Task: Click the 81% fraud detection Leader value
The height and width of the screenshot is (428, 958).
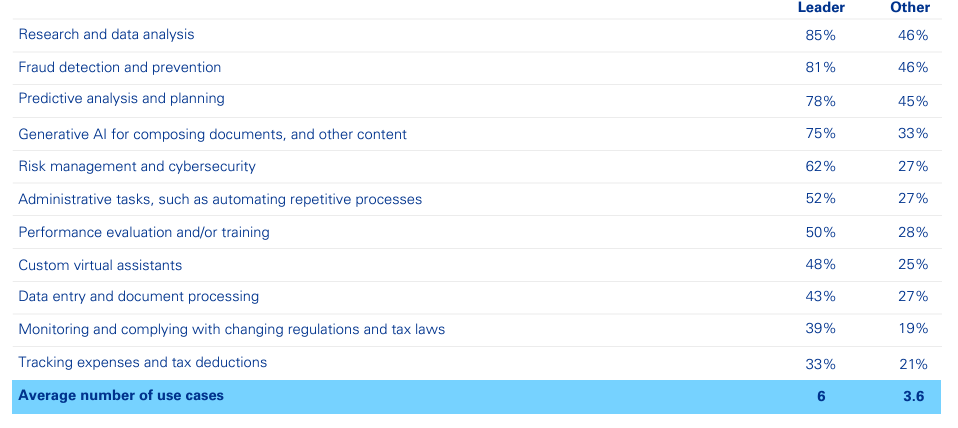Action: click(x=820, y=67)
